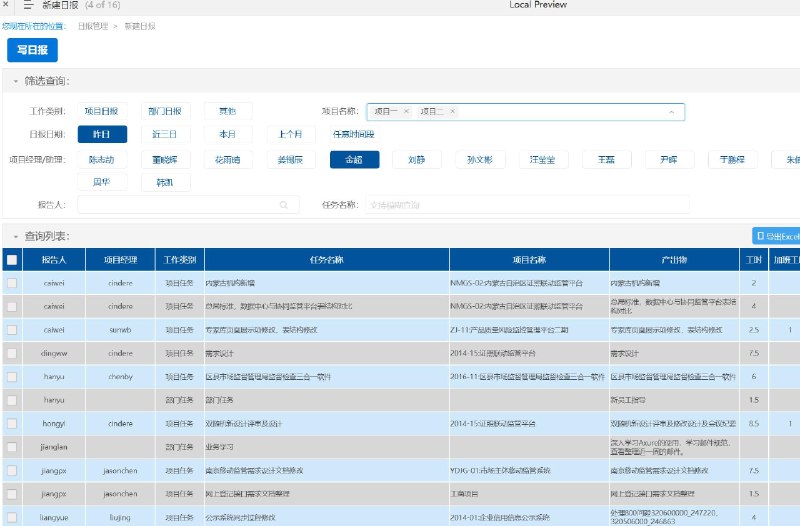Click into the 报告人 input field

pyautogui.click(x=188, y=205)
